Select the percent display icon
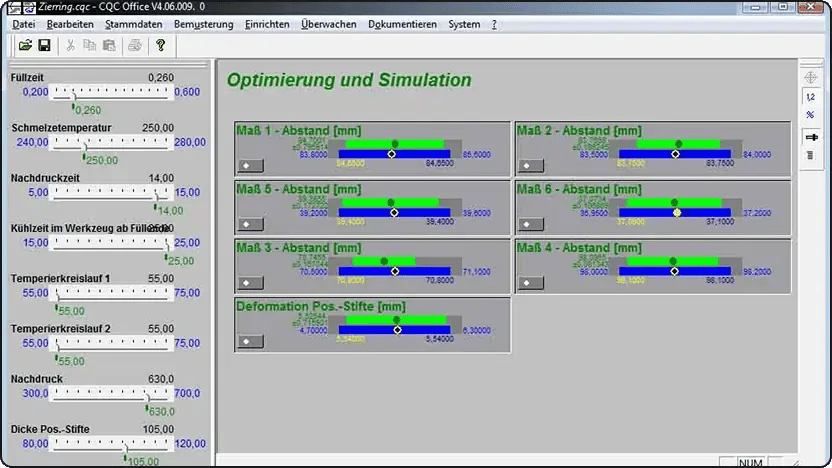This screenshot has height=468, width=832. coord(810,115)
